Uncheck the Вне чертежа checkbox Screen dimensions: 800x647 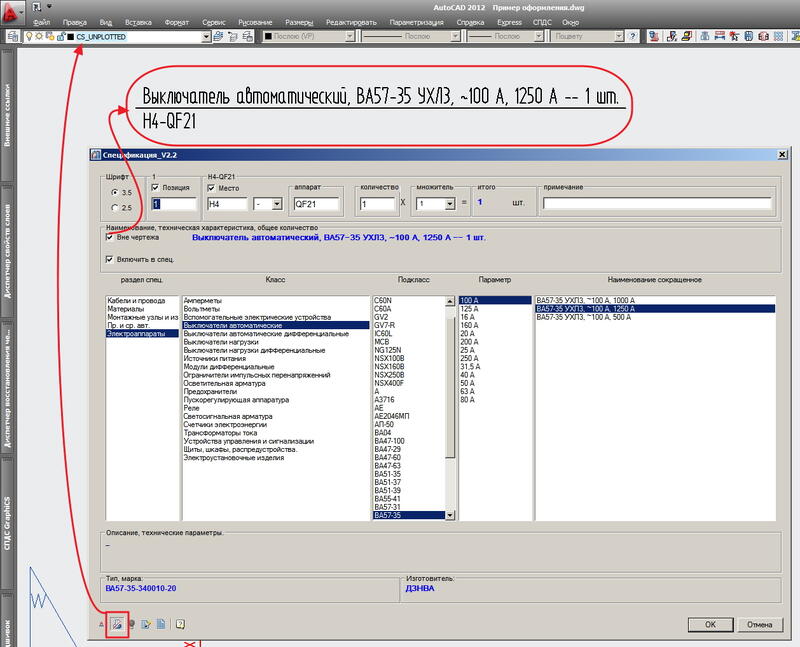[109, 237]
